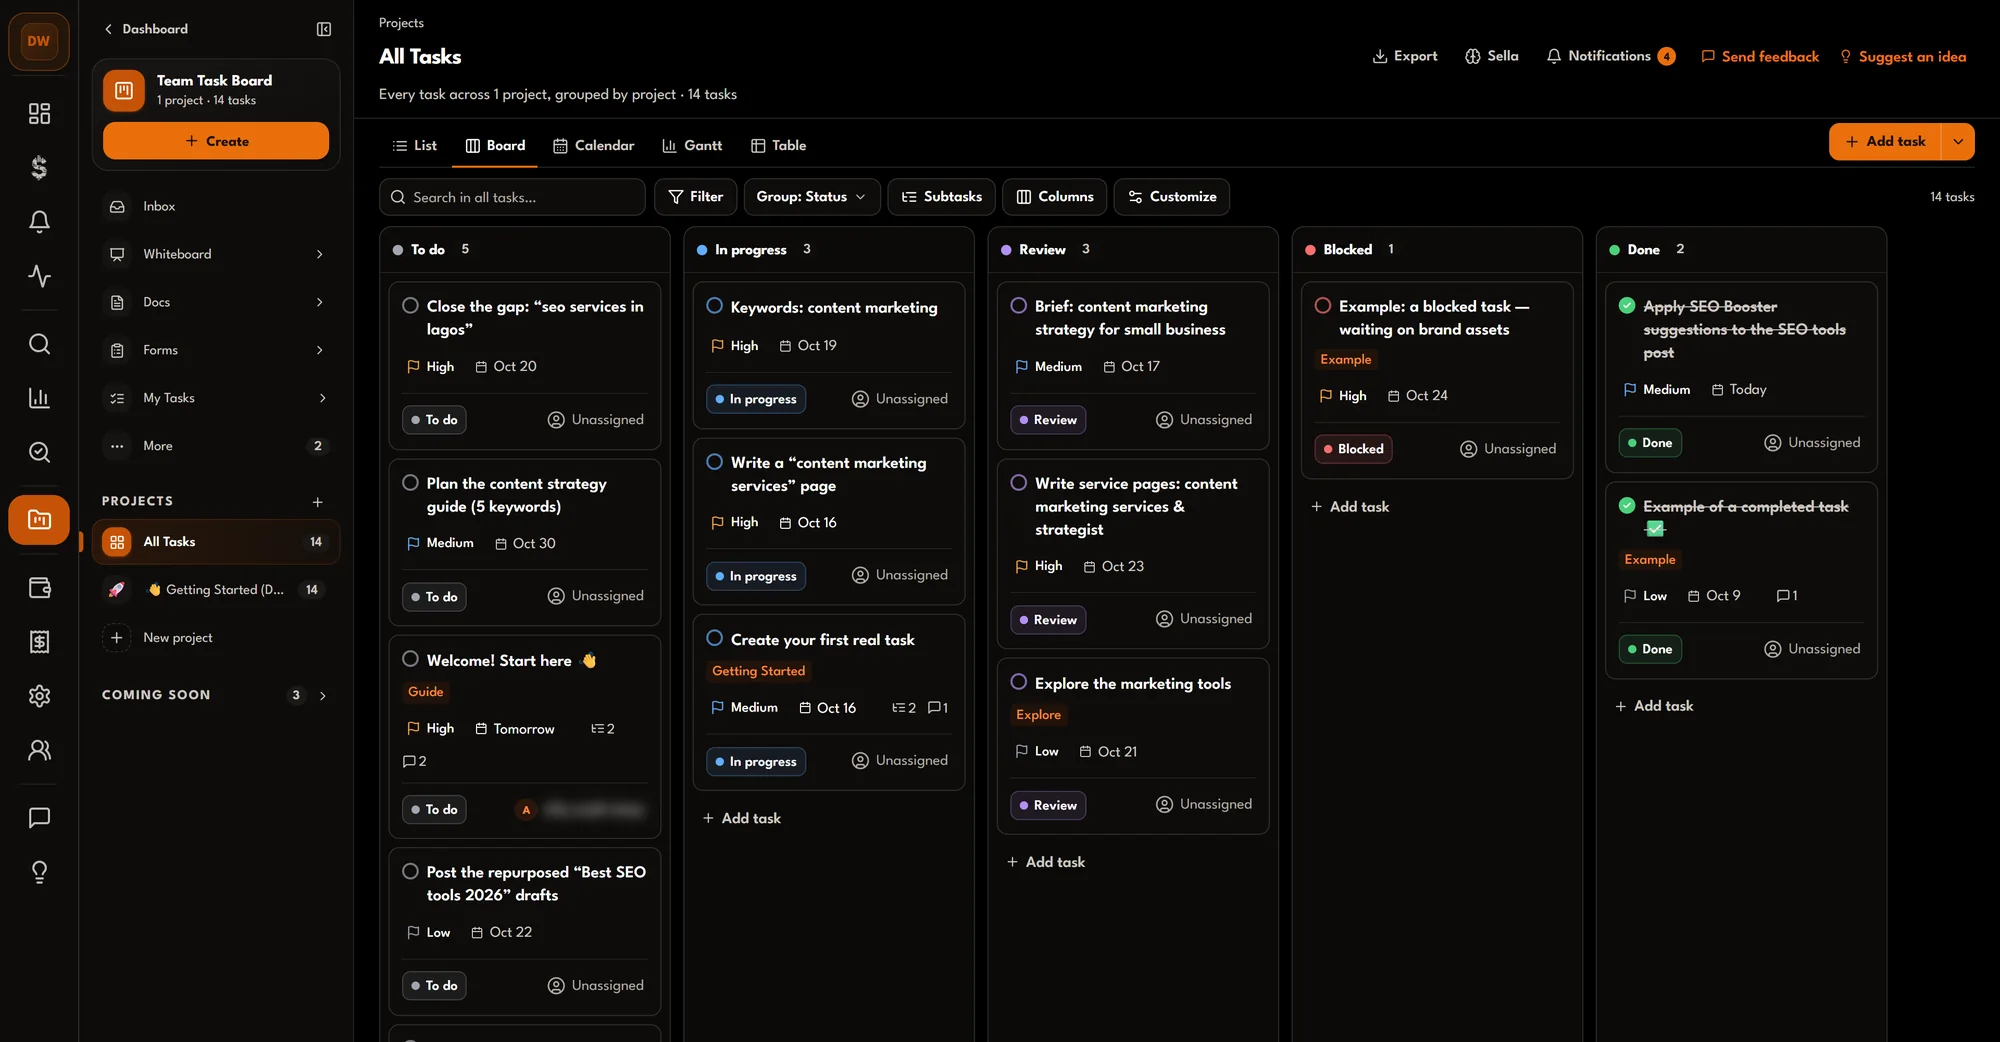Open the activity pulse icon in left rail

pyautogui.click(x=39, y=275)
